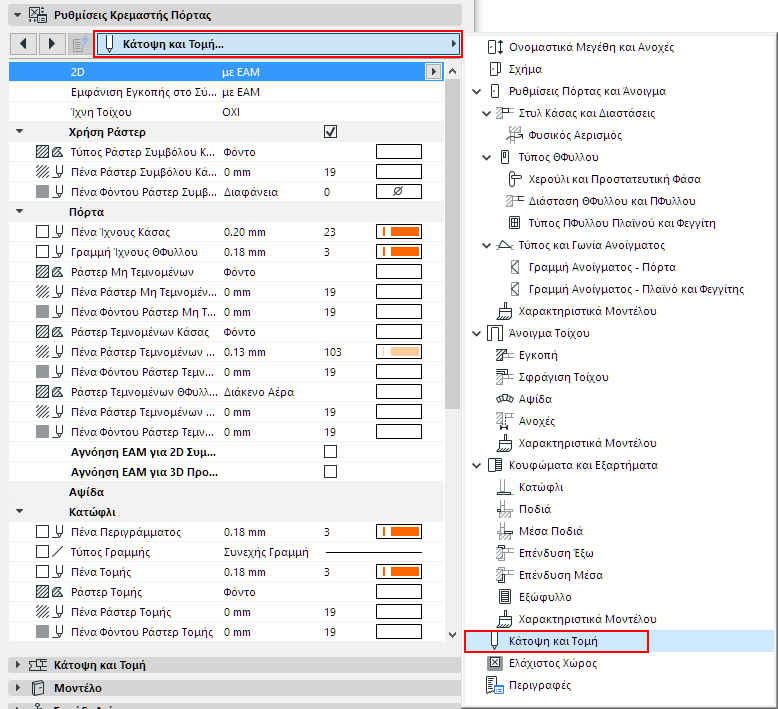Select the Σχήμα page icon
The image size is (778, 709).
pos(495,69)
